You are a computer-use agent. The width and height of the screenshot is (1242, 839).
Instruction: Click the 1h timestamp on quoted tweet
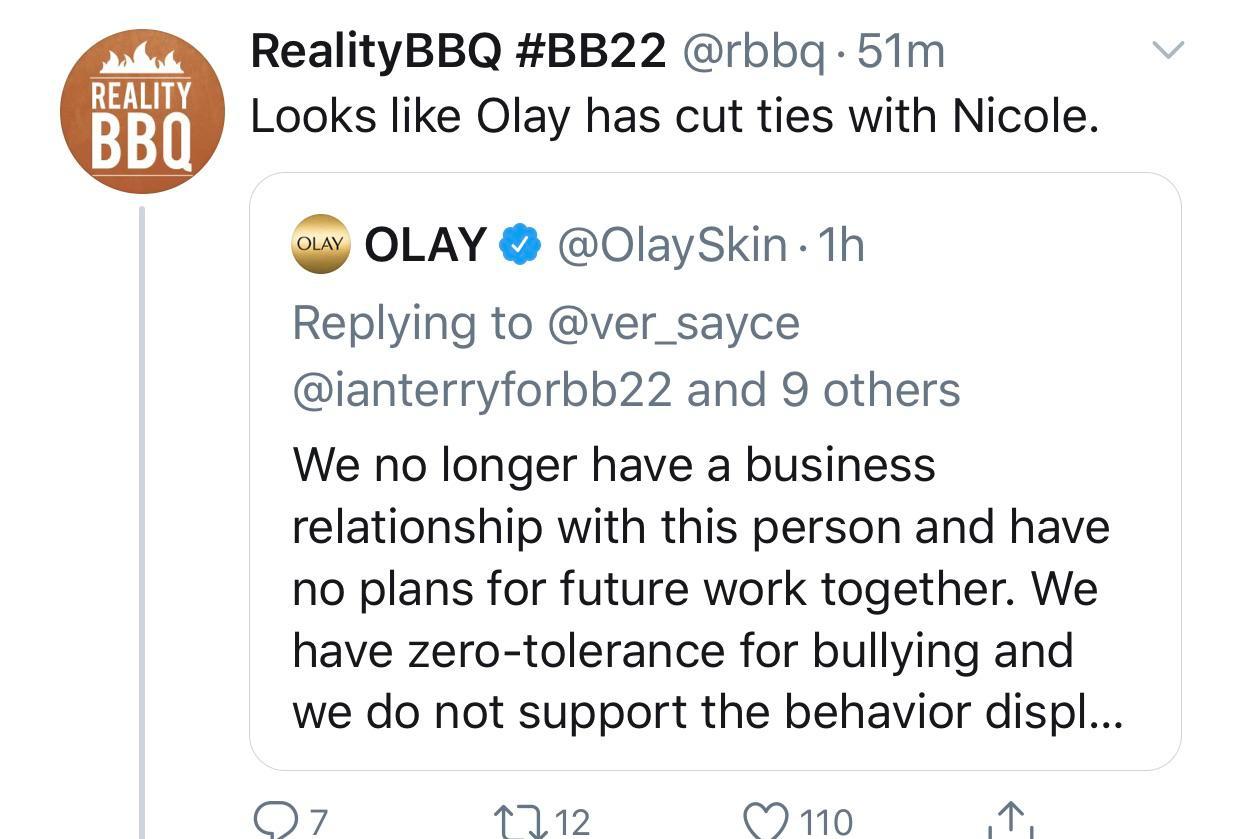pyautogui.click(x=840, y=245)
